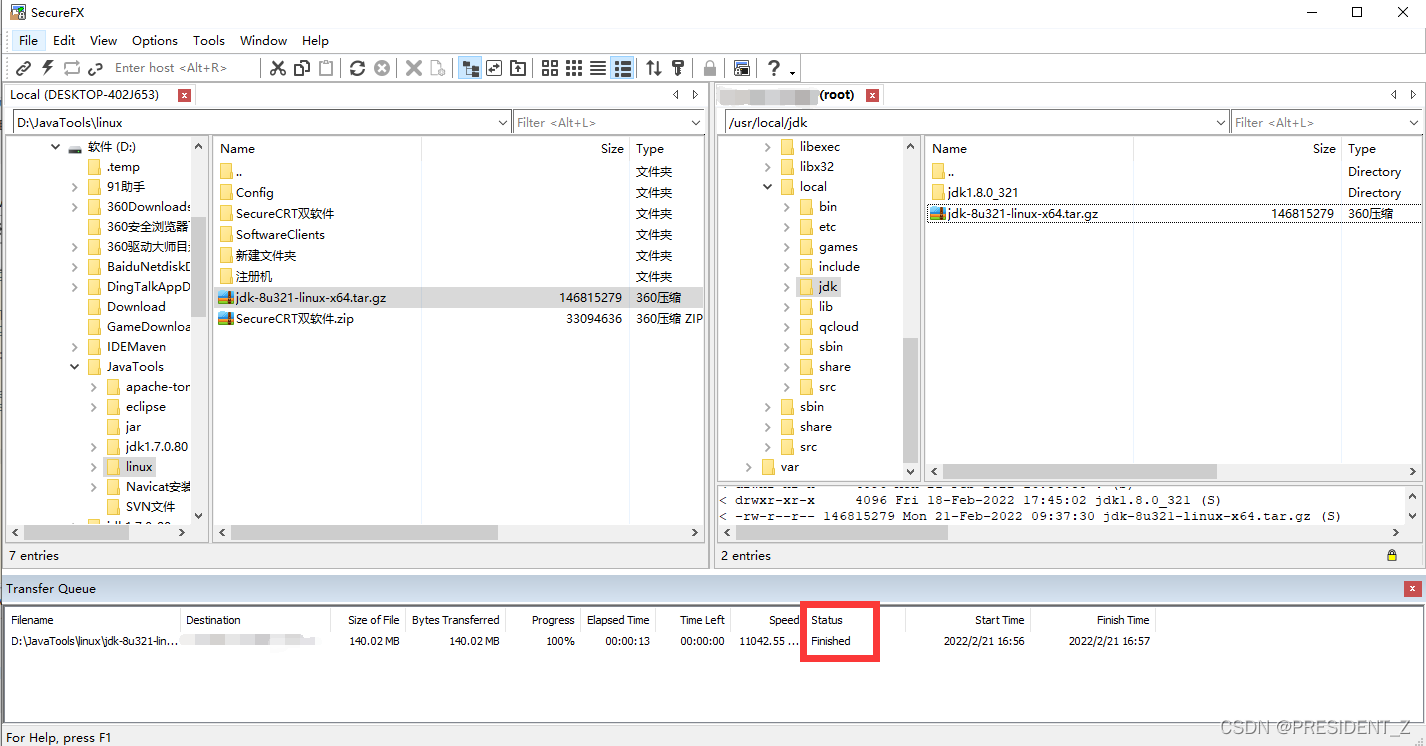Open the remote Filter dropdown arrow

[1413, 123]
